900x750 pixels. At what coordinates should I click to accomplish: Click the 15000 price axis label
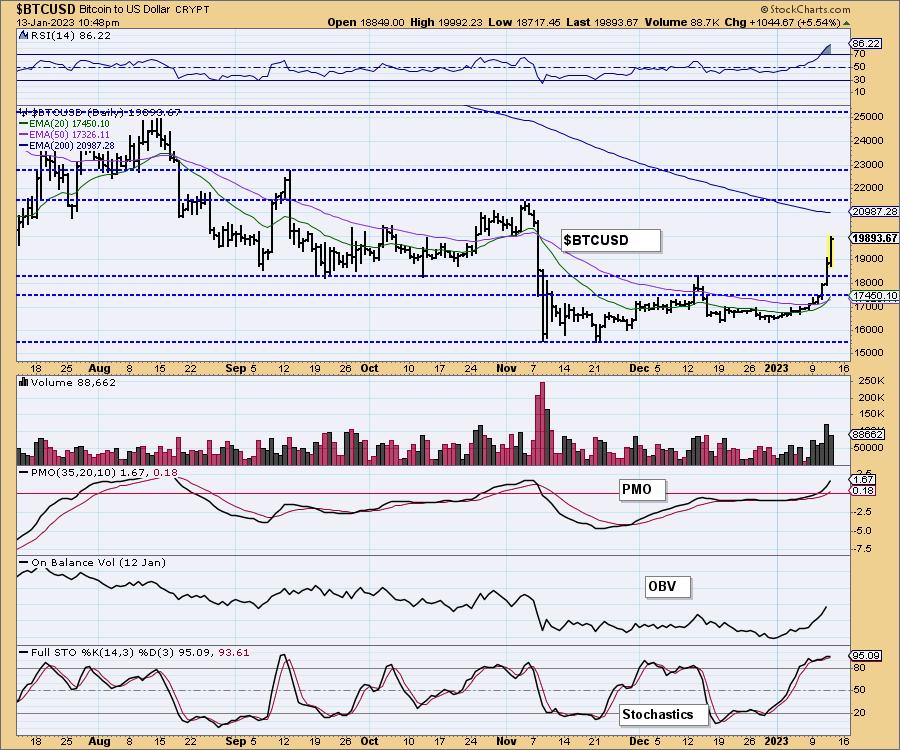[868, 353]
